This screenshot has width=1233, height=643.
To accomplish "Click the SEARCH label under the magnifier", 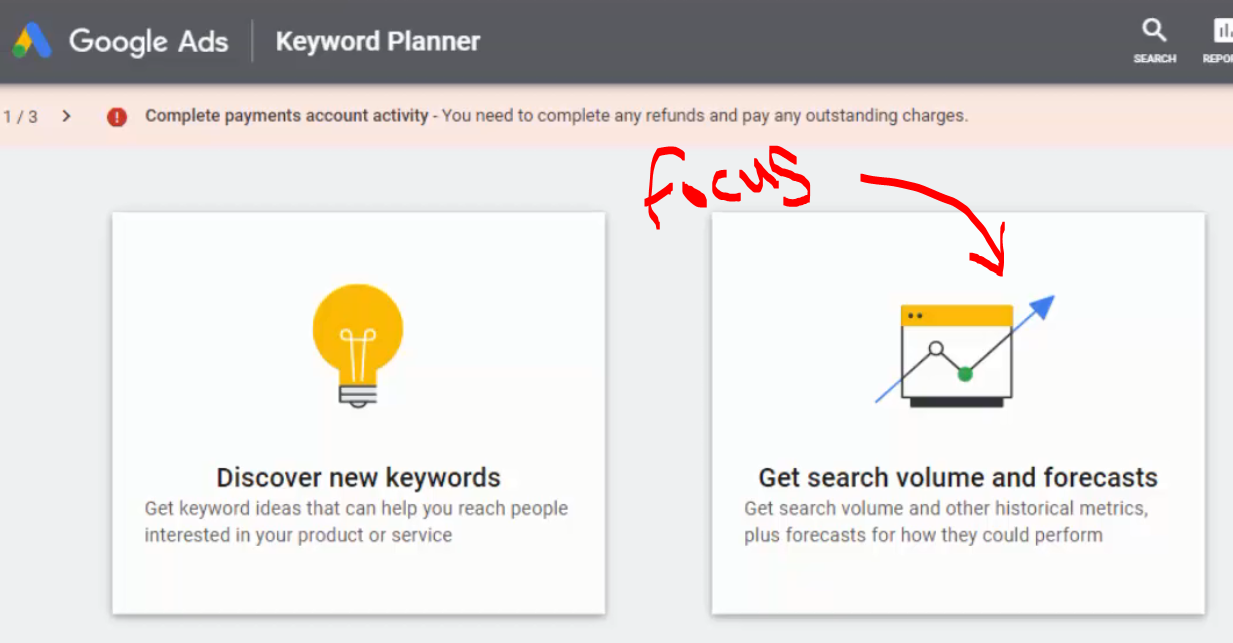I will (x=1154, y=59).
